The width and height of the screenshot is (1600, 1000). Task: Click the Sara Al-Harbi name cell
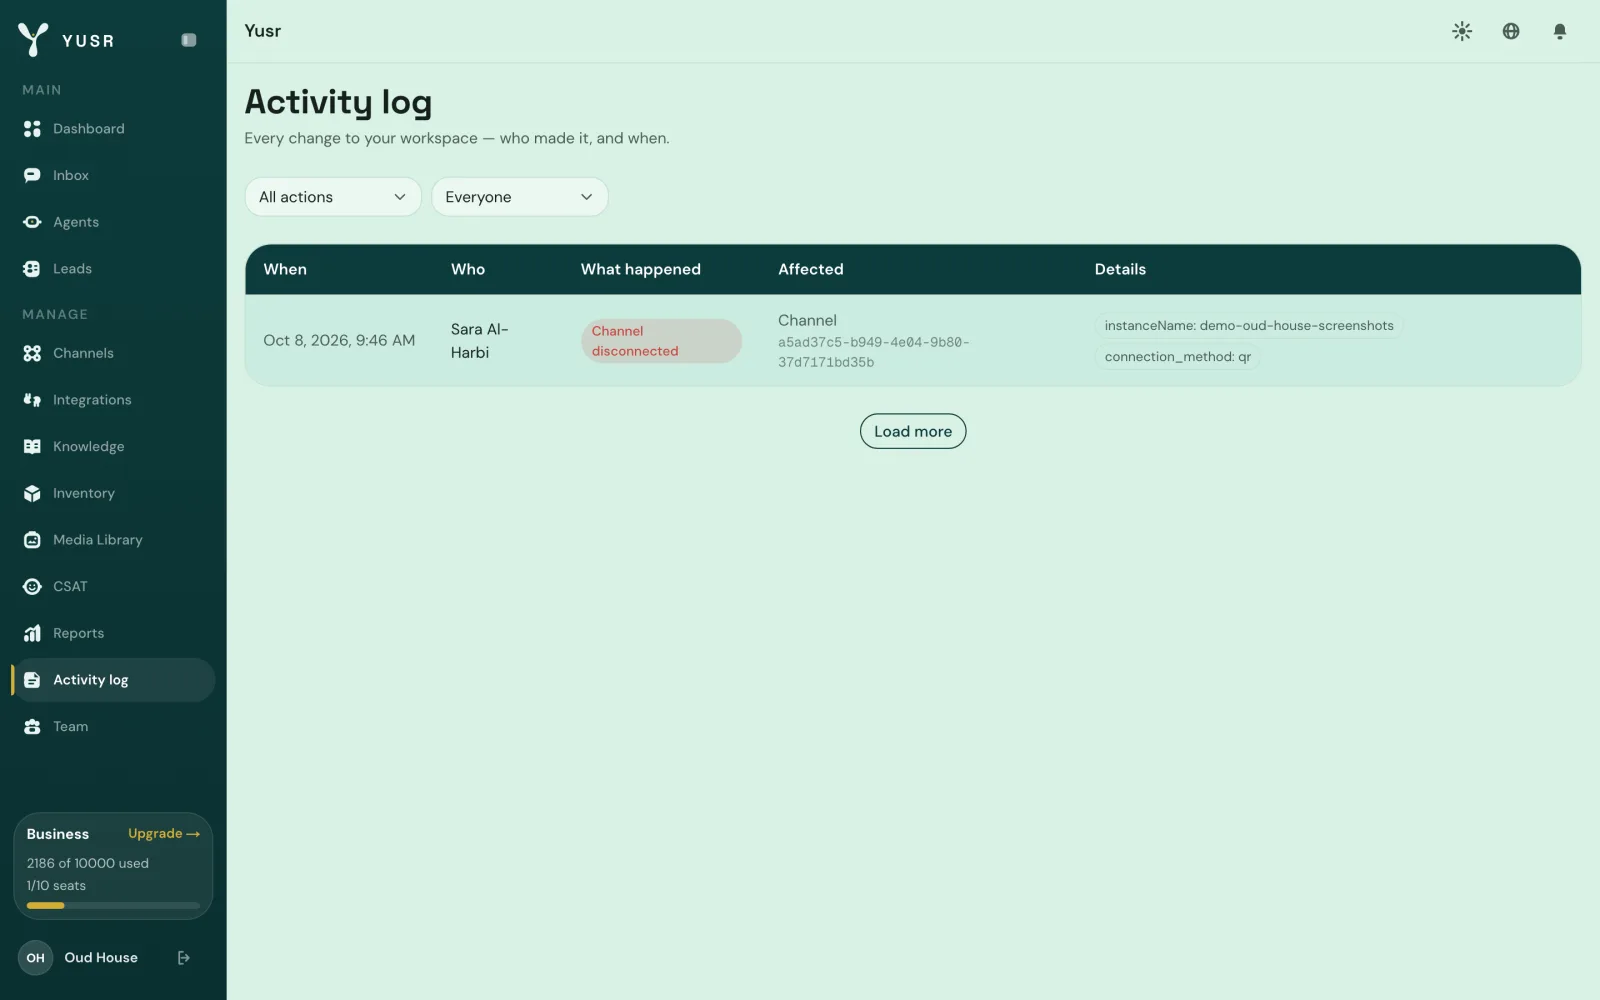click(x=480, y=341)
